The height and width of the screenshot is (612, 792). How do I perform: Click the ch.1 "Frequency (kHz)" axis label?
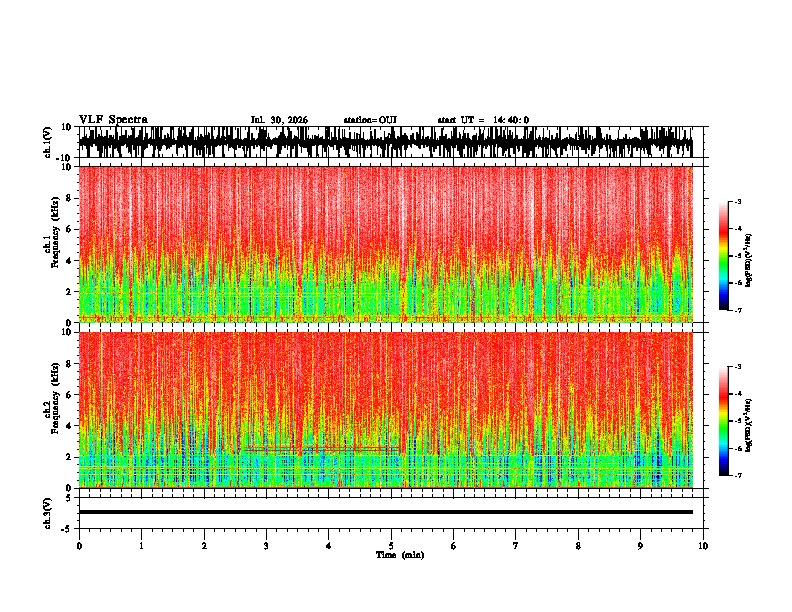click(x=55, y=232)
